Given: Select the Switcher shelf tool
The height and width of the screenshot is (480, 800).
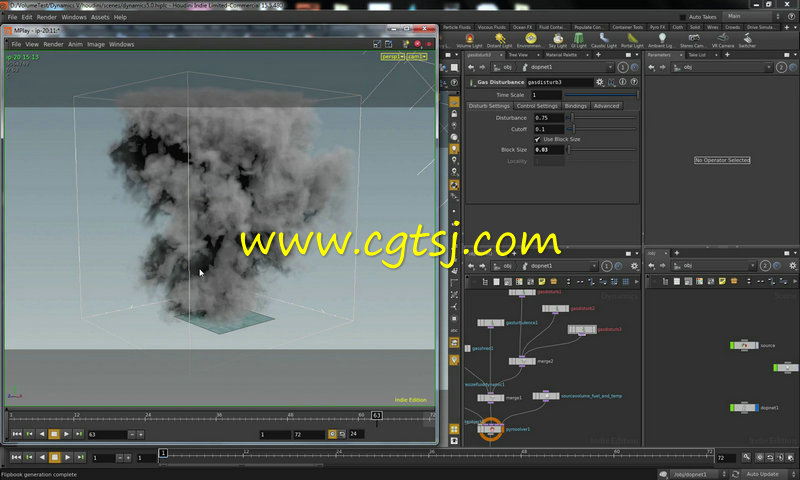Looking at the screenshot, I should (747, 40).
